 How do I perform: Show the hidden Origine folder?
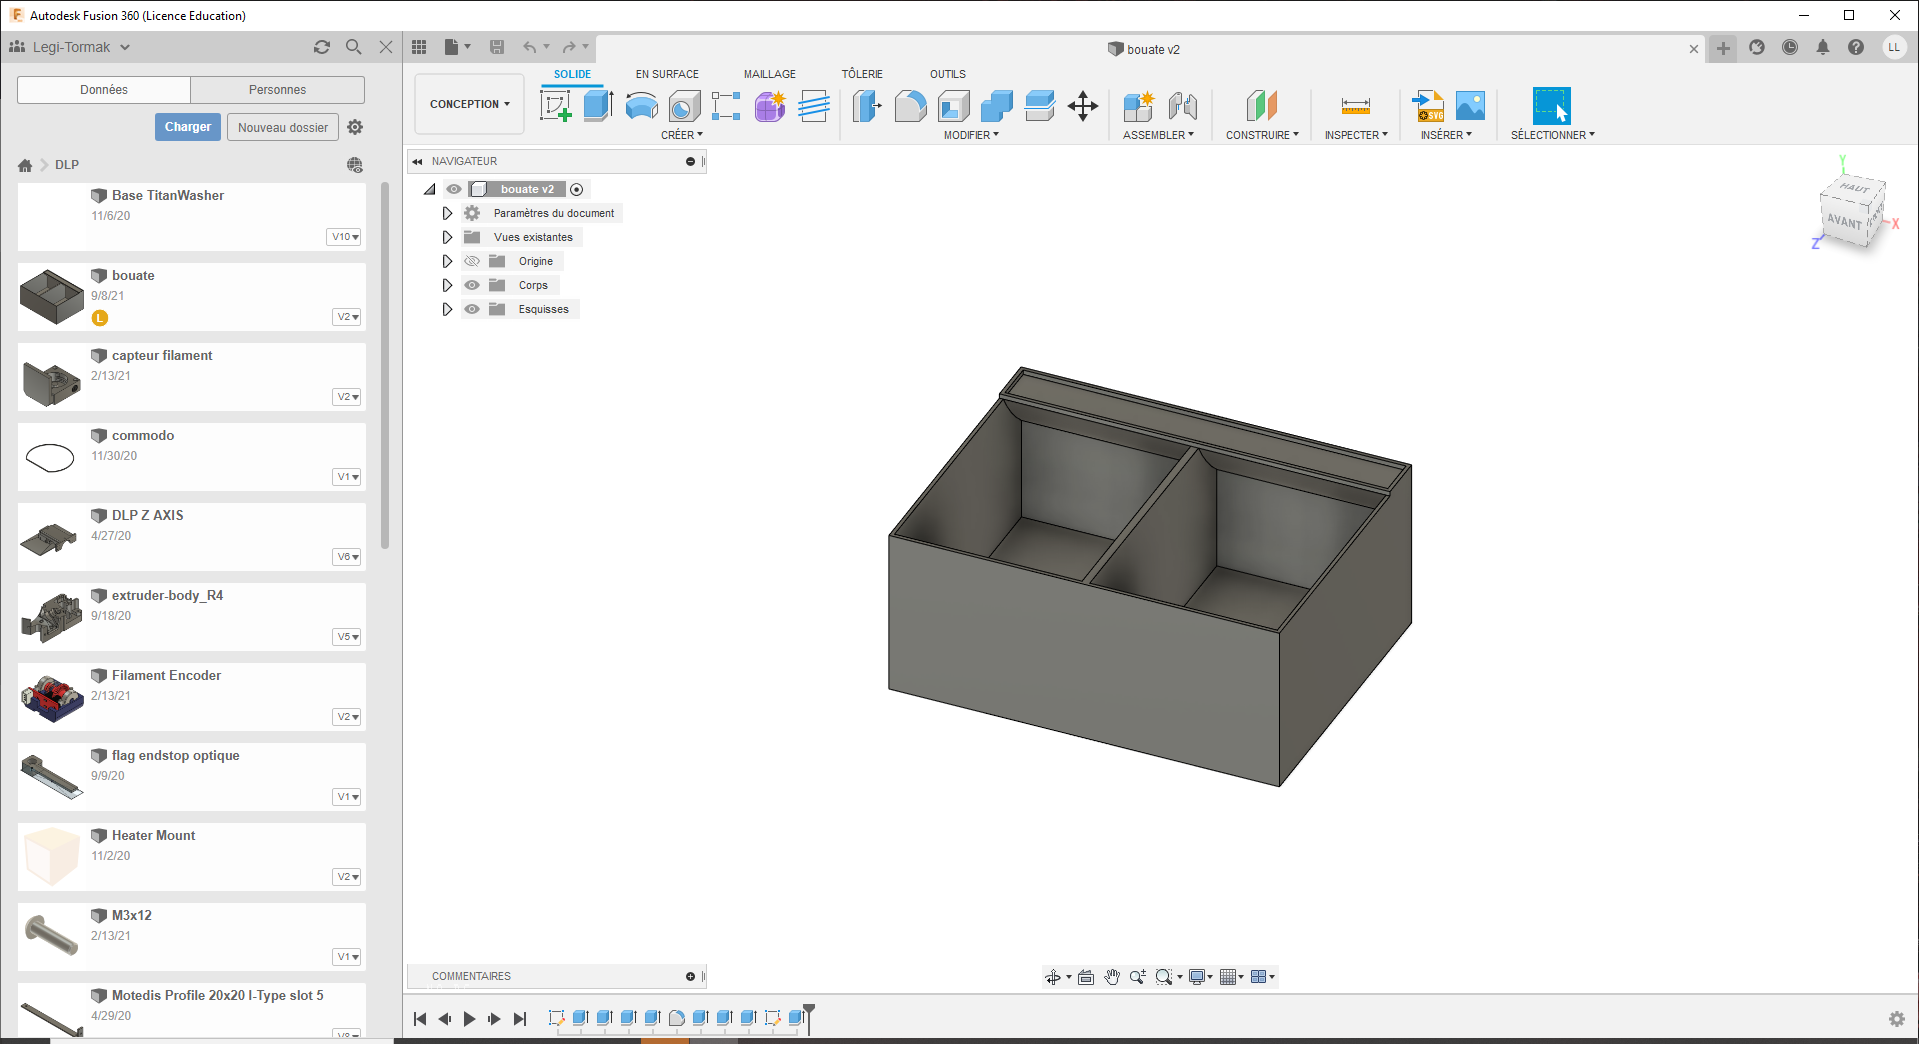tap(472, 261)
